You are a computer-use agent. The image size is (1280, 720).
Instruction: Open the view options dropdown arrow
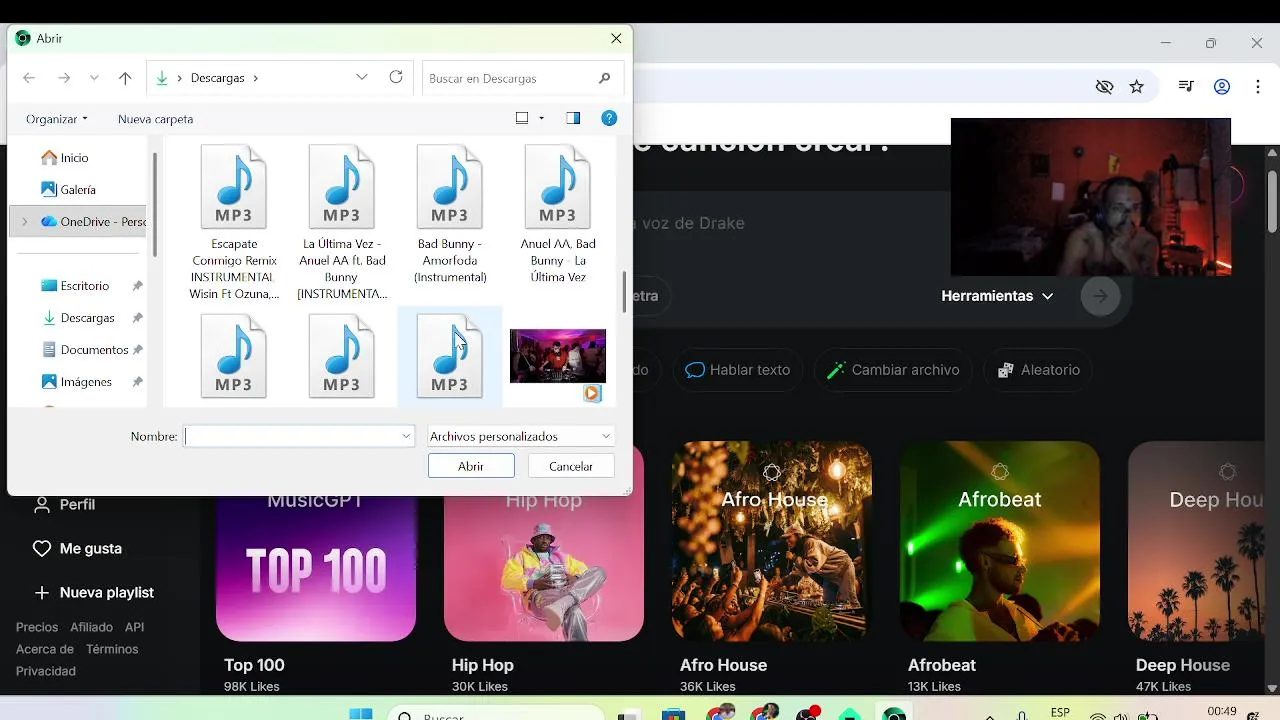[542, 118]
